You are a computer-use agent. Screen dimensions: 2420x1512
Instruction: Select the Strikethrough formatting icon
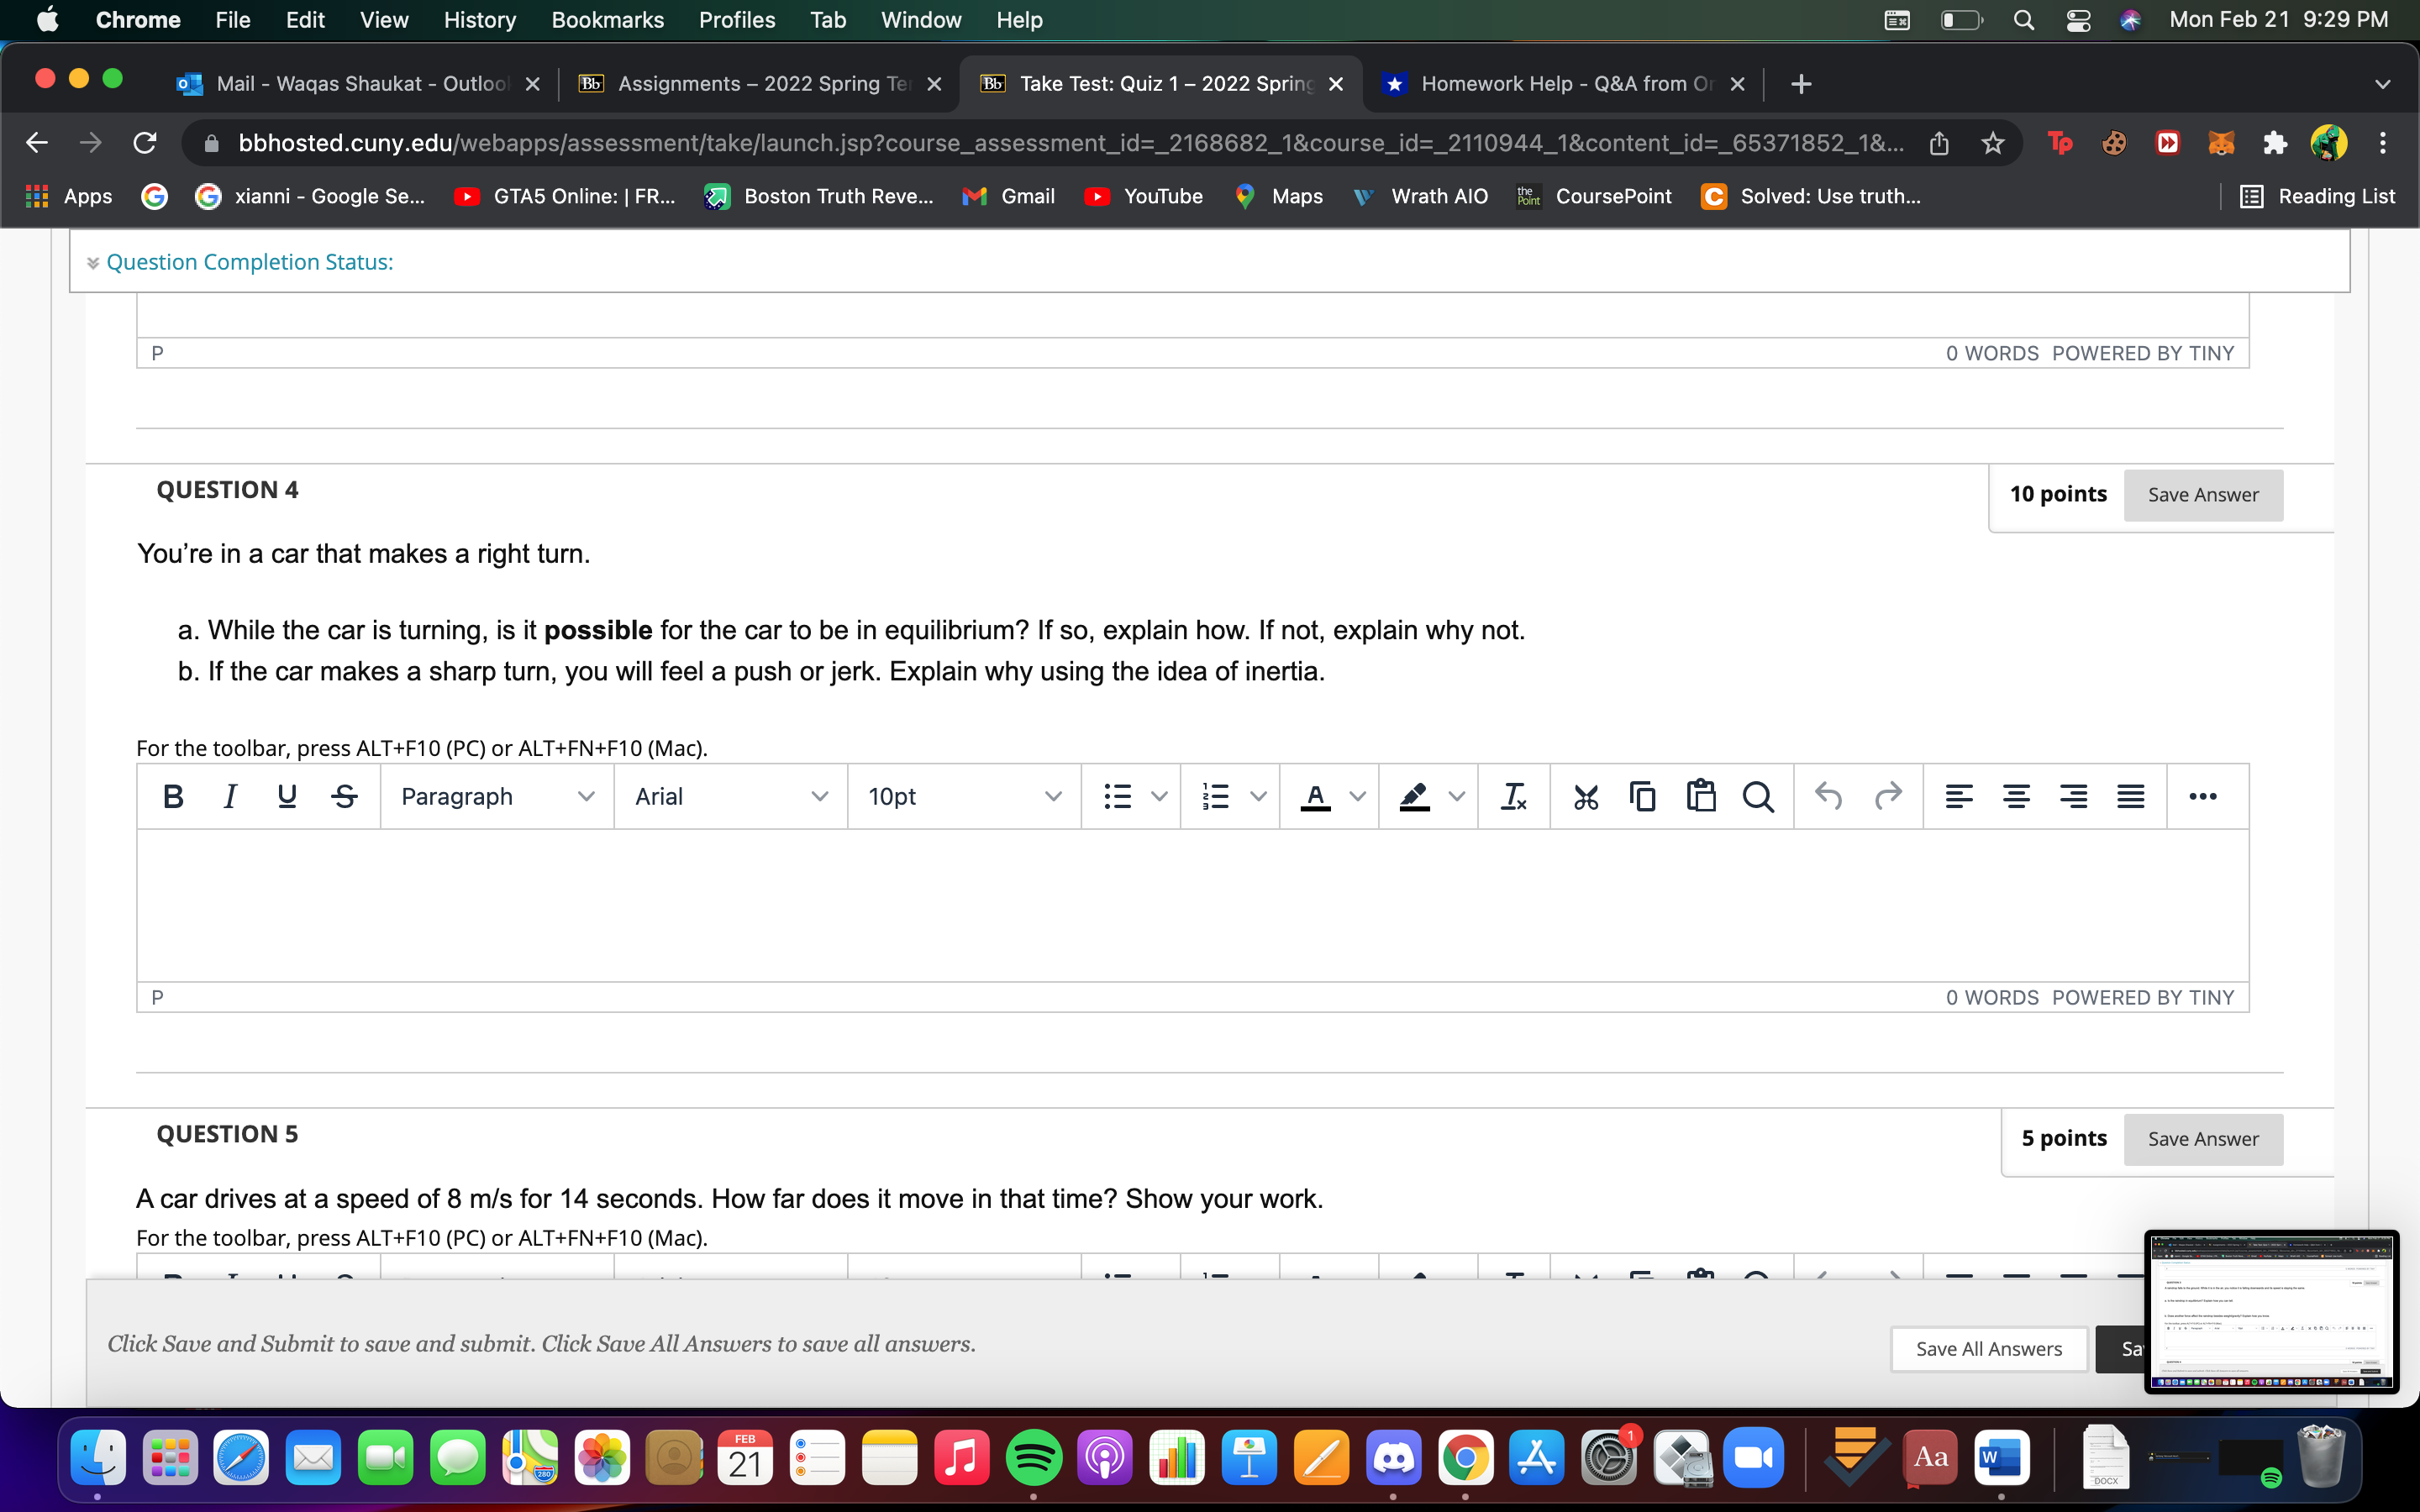pos(344,796)
